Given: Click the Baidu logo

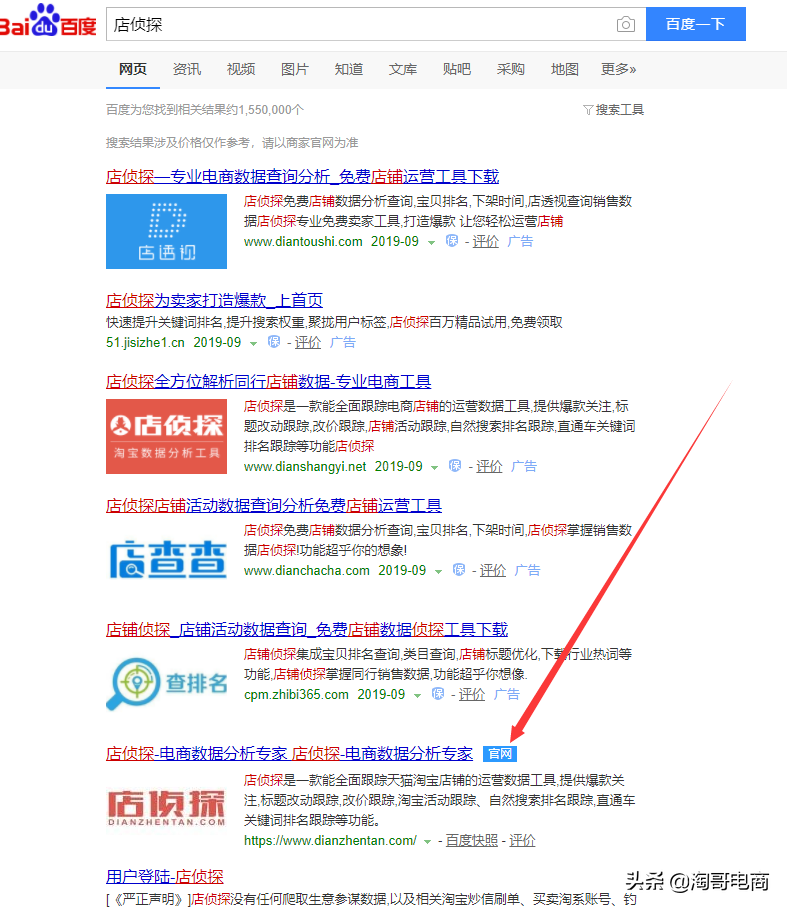Looking at the screenshot, I should click(48, 21).
